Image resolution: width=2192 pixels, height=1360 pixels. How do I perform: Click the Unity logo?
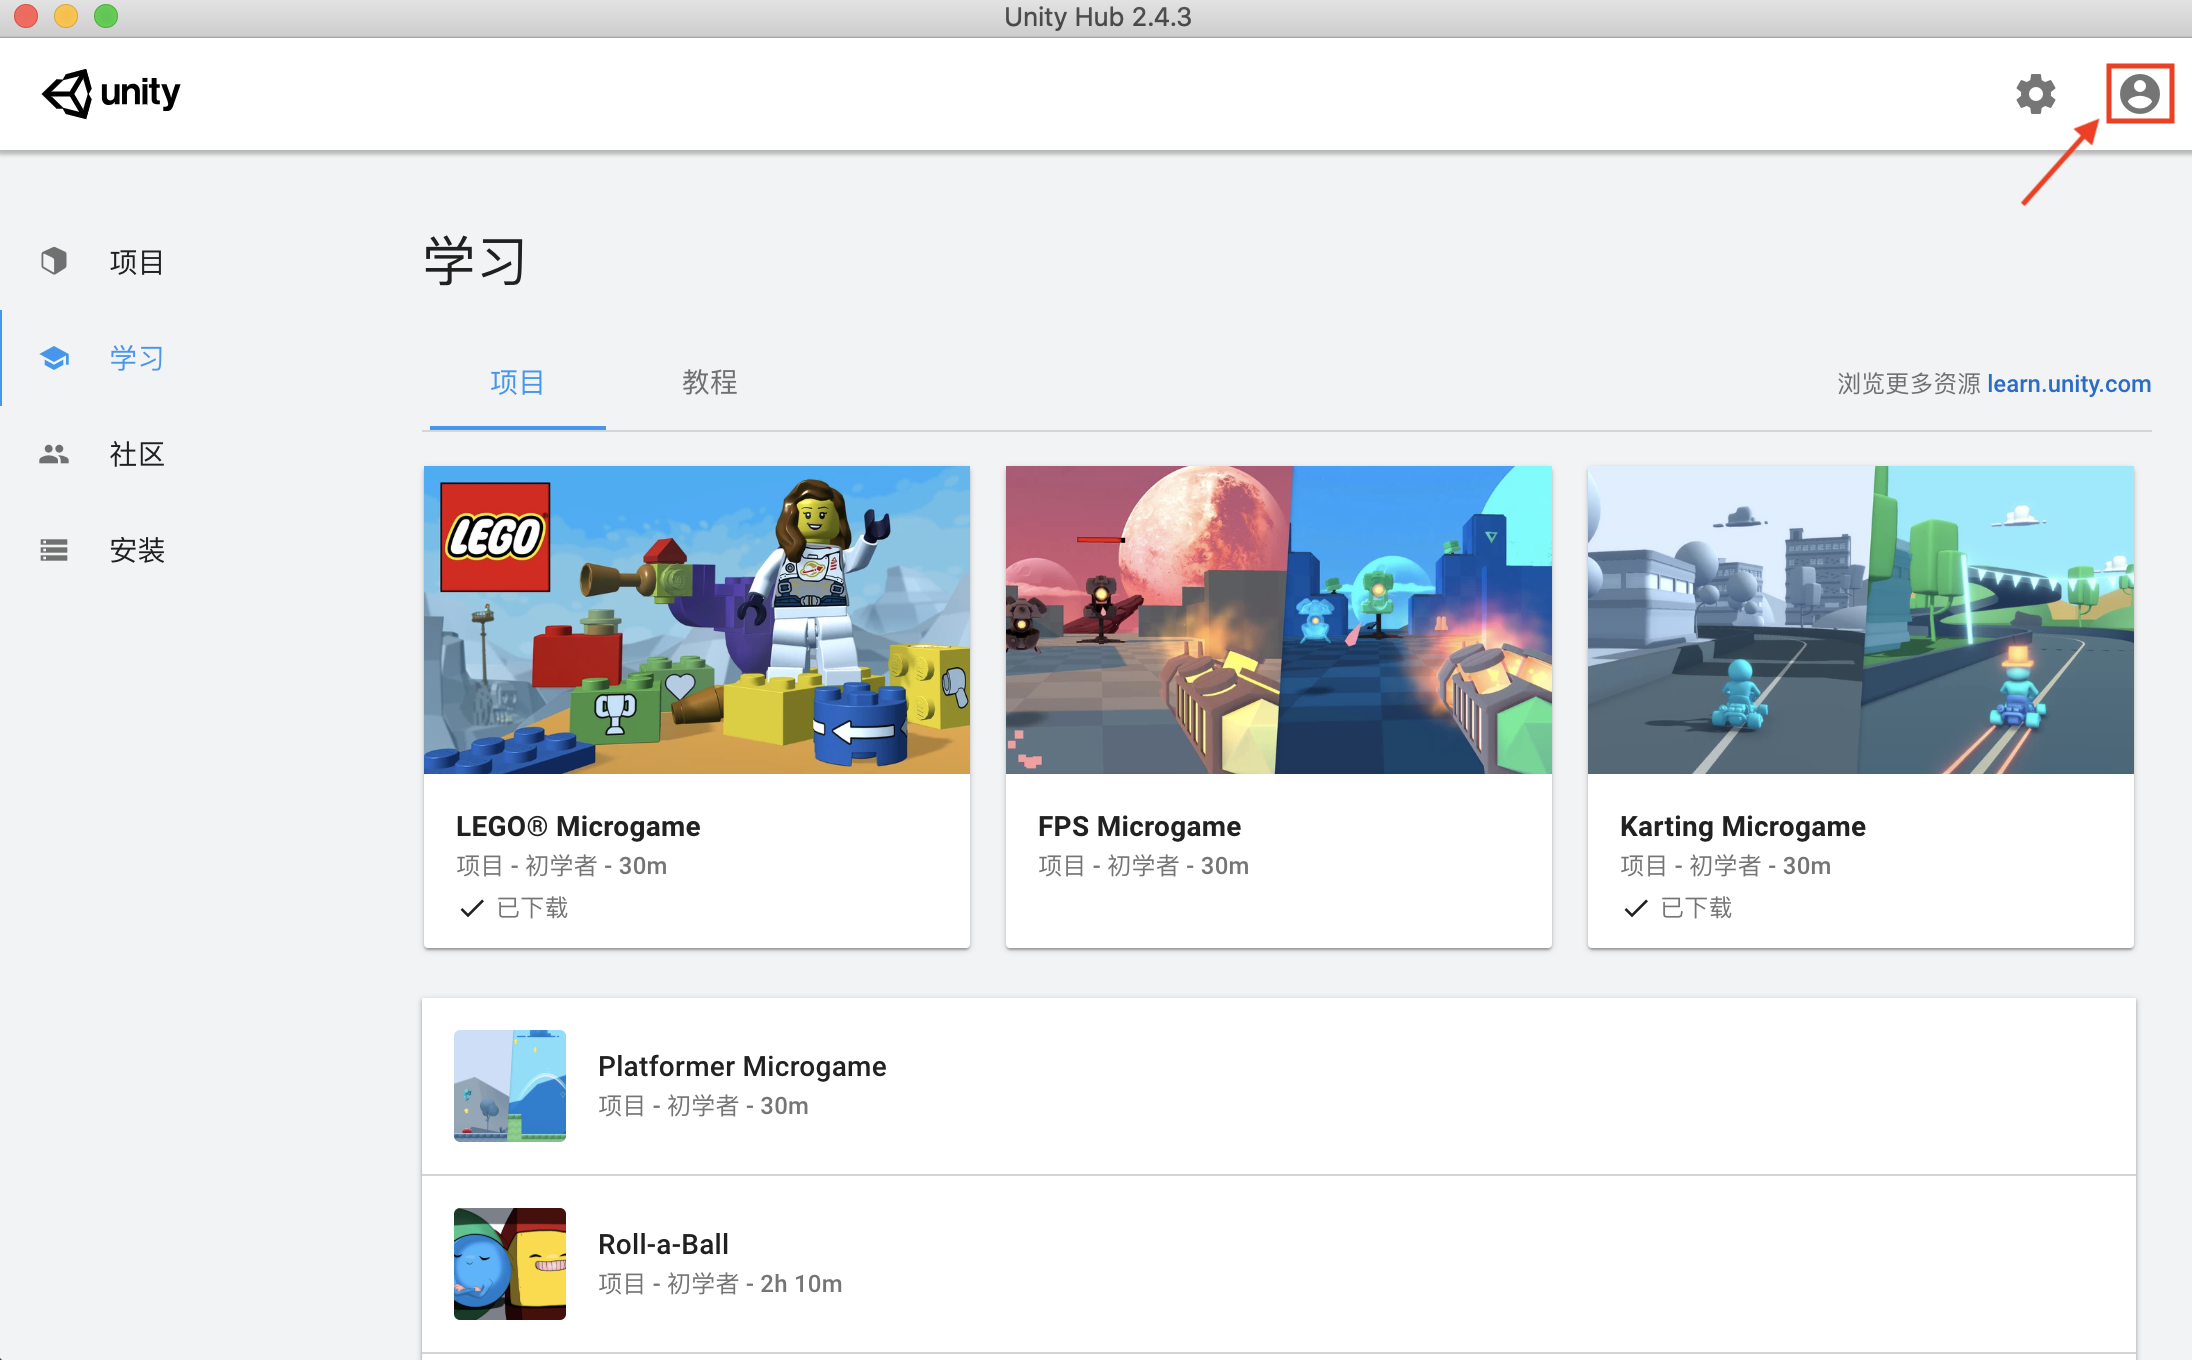(x=110, y=93)
